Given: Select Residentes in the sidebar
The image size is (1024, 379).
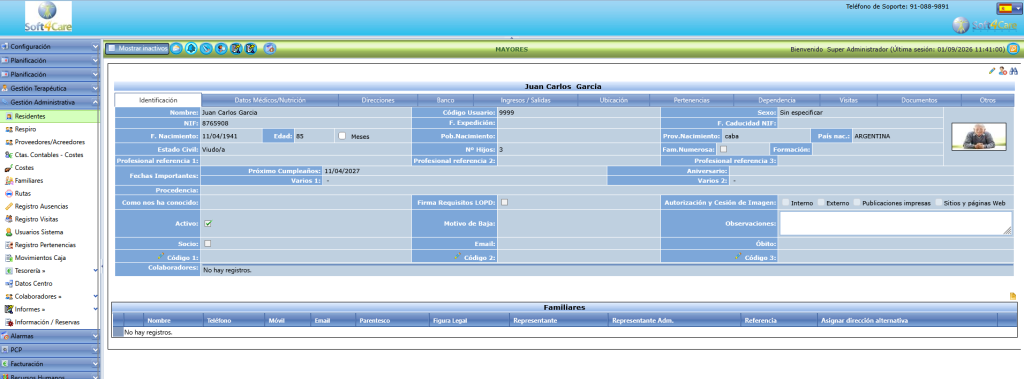Looking at the screenshot, I should (x=50, y=116).
